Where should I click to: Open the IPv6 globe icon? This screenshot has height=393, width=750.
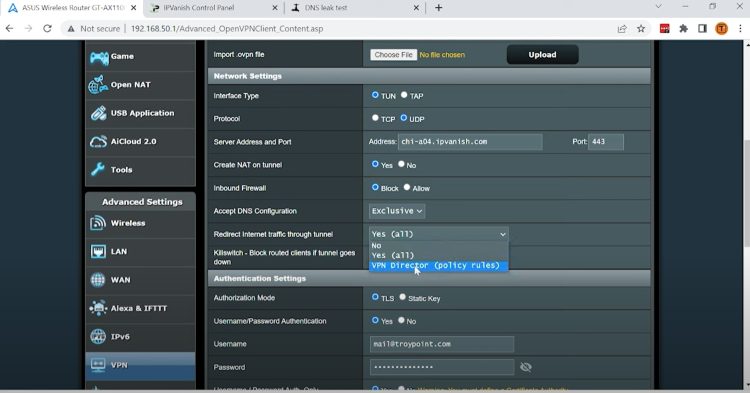coord(98,336)
